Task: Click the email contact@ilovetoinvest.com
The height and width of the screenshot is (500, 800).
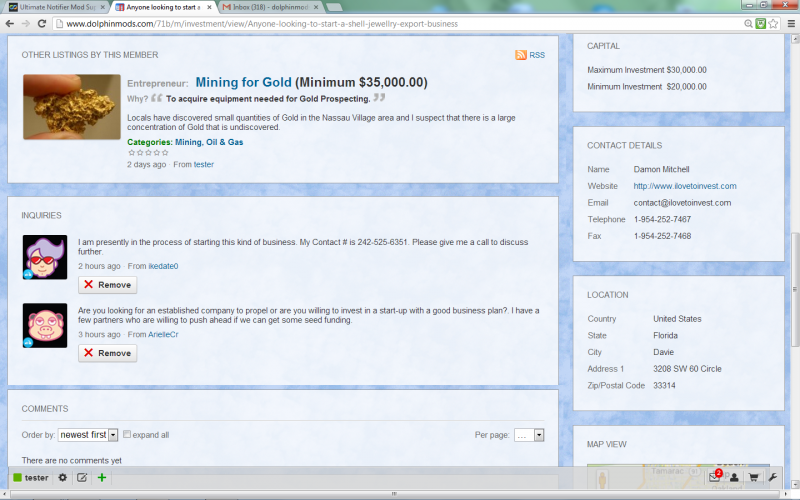Action: [682, 203]
